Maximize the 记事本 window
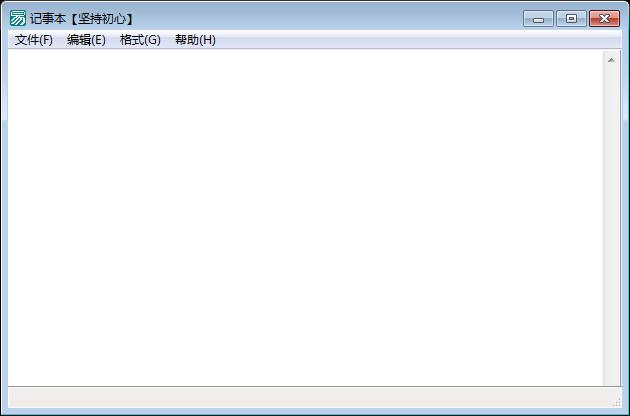630x416 pixels. pyautogui.click(x=571, y=19)
